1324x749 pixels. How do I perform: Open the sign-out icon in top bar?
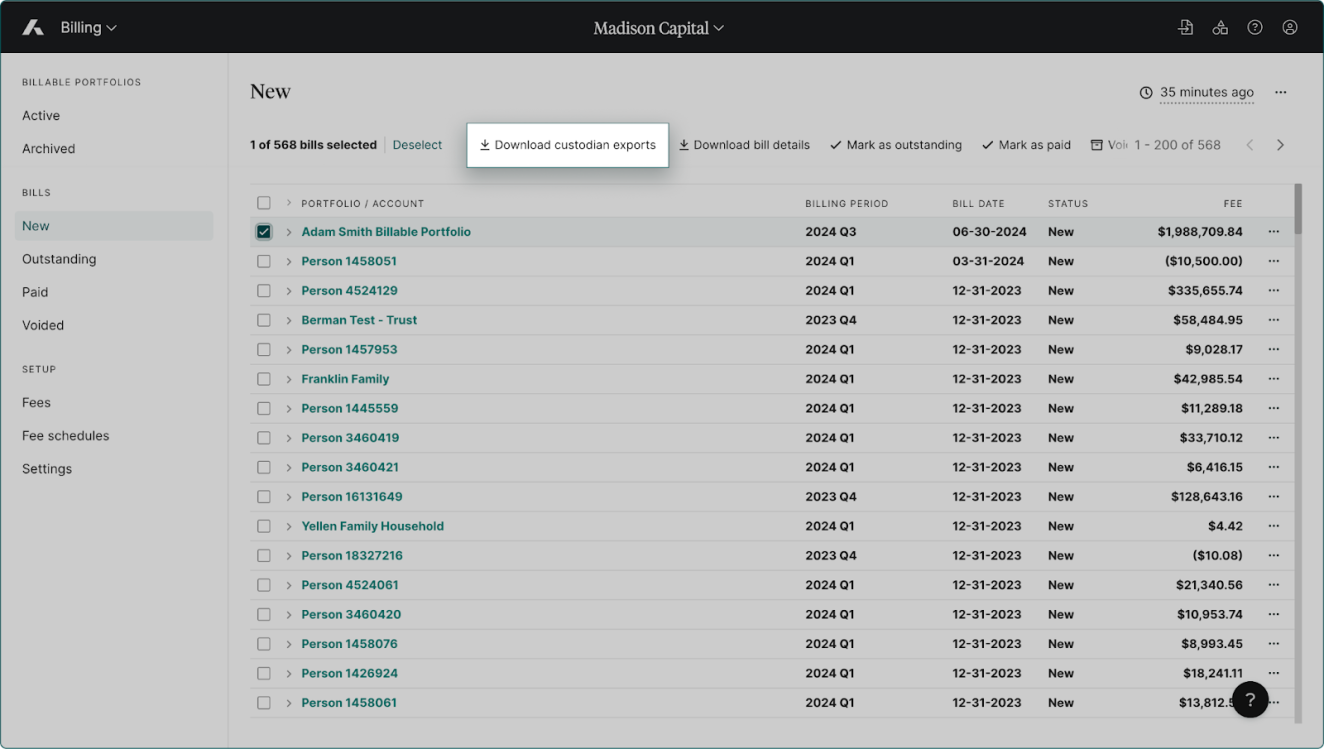(x=1185, y=28)
